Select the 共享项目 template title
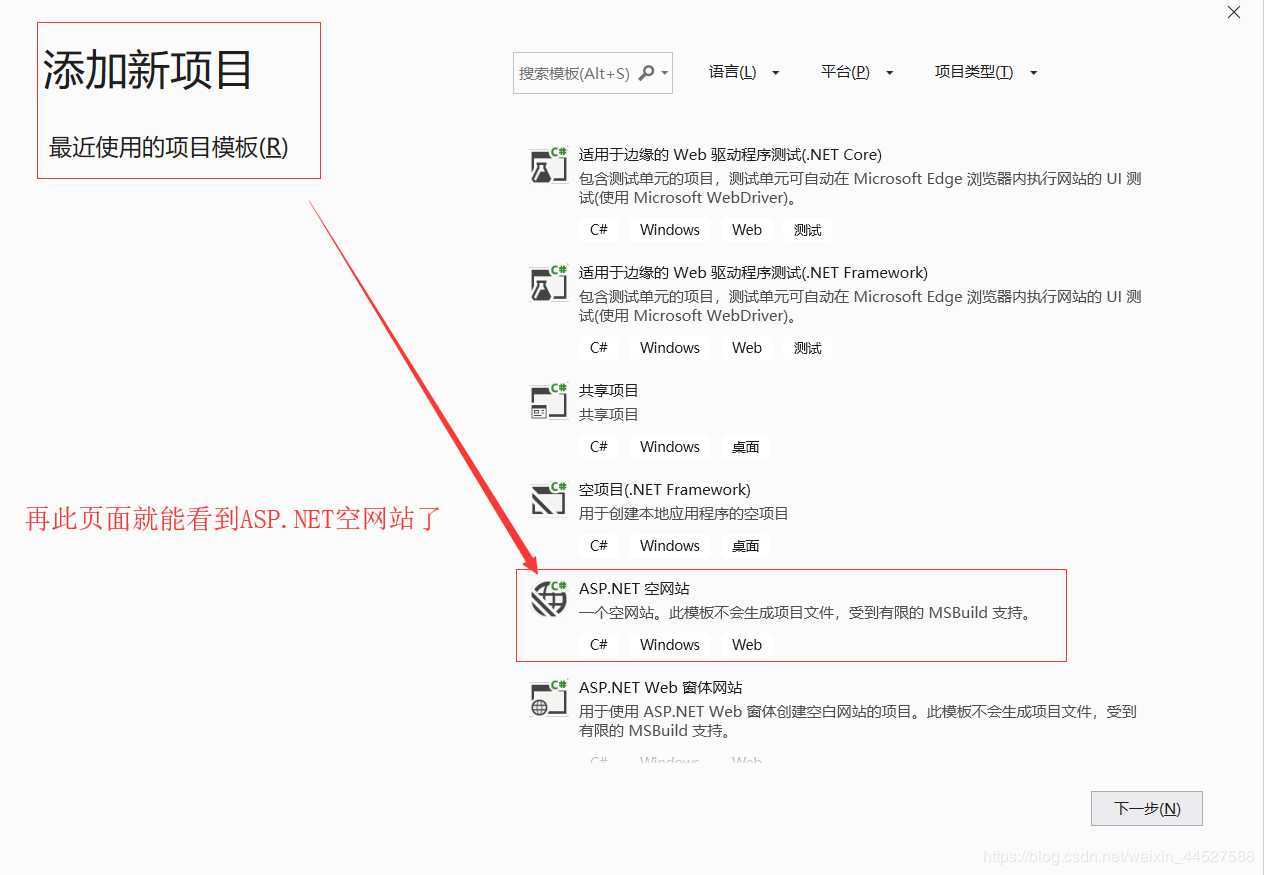Screen dimensions: 1264x875 (608, 391)
